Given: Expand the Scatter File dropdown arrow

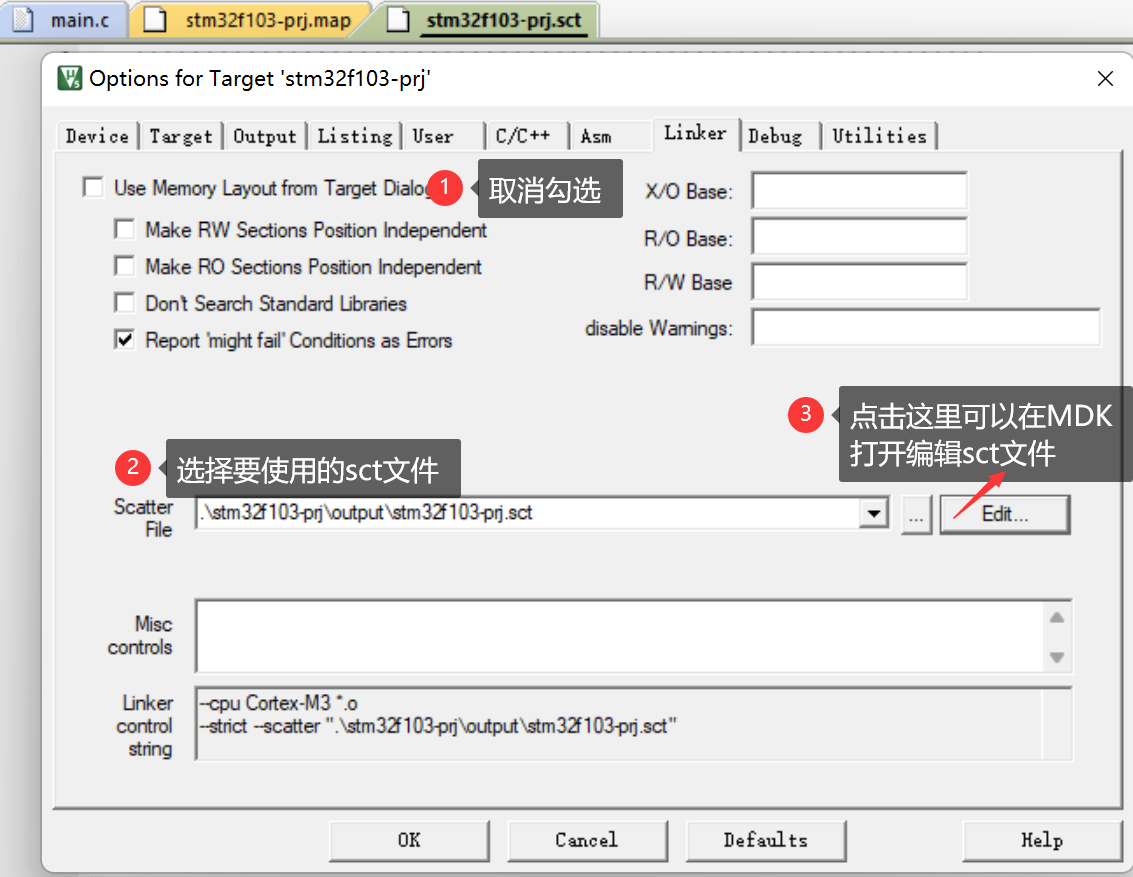Looking at the screenshot, I should (x=875, y=514).
